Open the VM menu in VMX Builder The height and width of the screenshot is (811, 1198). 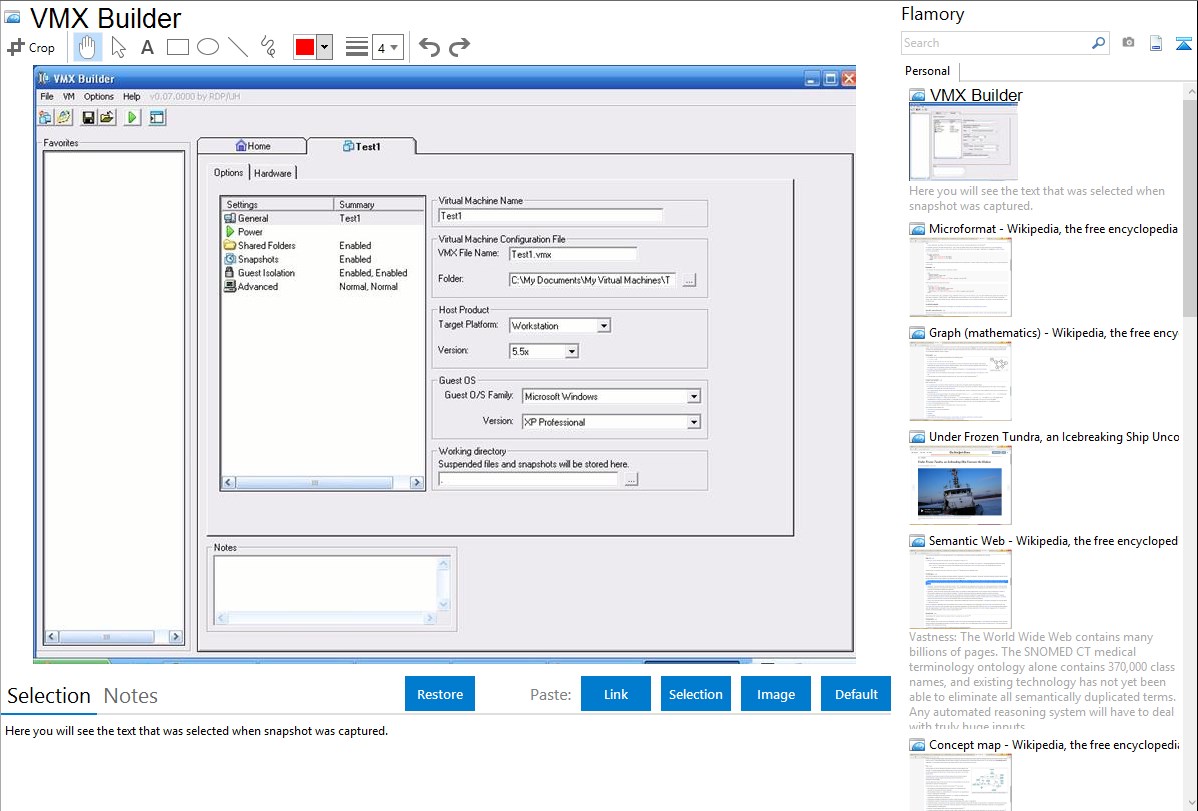(69, 96)
